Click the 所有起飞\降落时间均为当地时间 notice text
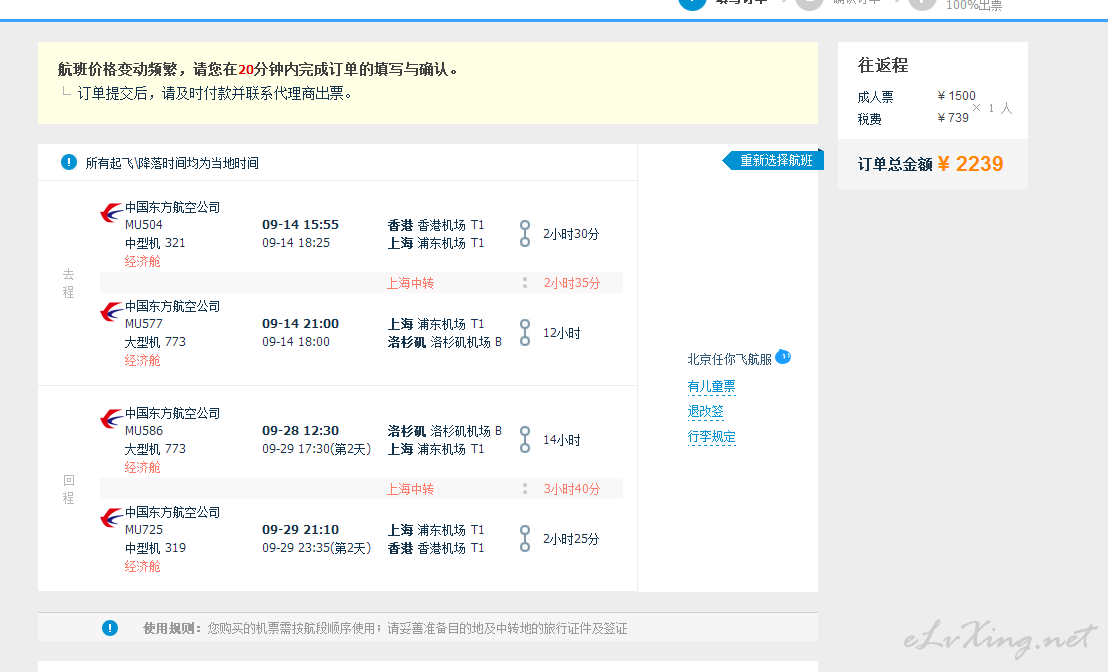Viewport: 1108px width, 672px height. (x=172, y=163)
